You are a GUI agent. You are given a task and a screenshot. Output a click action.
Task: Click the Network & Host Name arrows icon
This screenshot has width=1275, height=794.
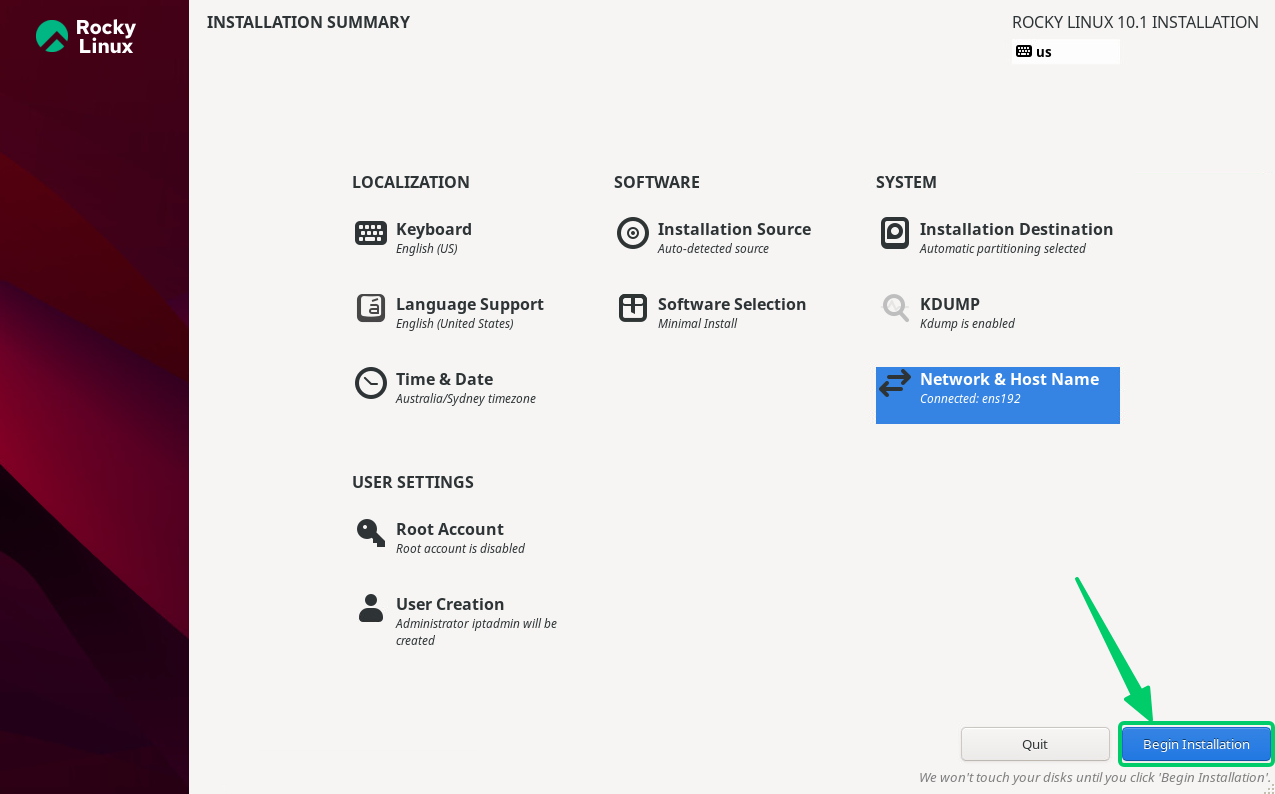895,383
